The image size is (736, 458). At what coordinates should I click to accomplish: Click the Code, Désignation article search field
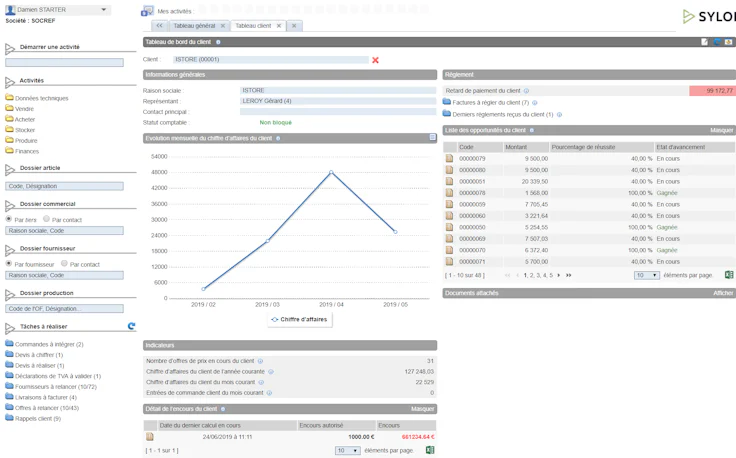click(x=64, y=186)
